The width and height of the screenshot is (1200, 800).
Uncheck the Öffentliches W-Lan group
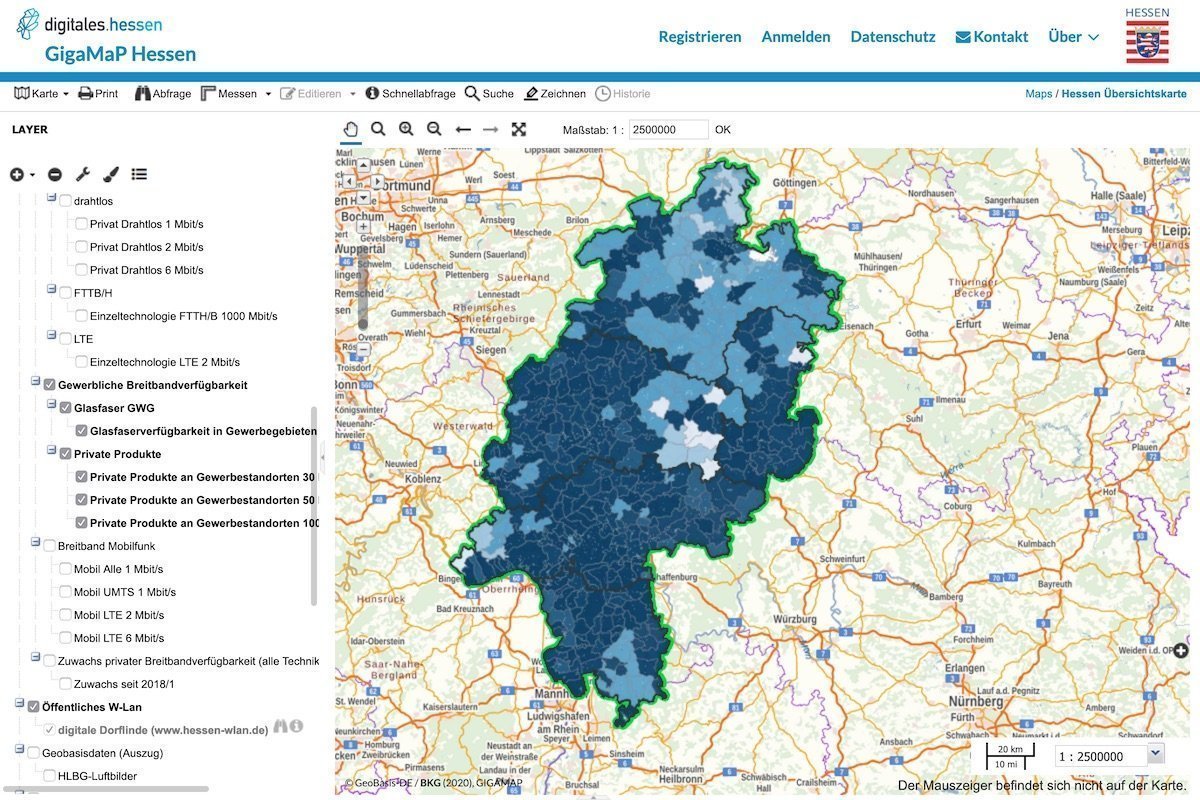click(x=33, y=707)
